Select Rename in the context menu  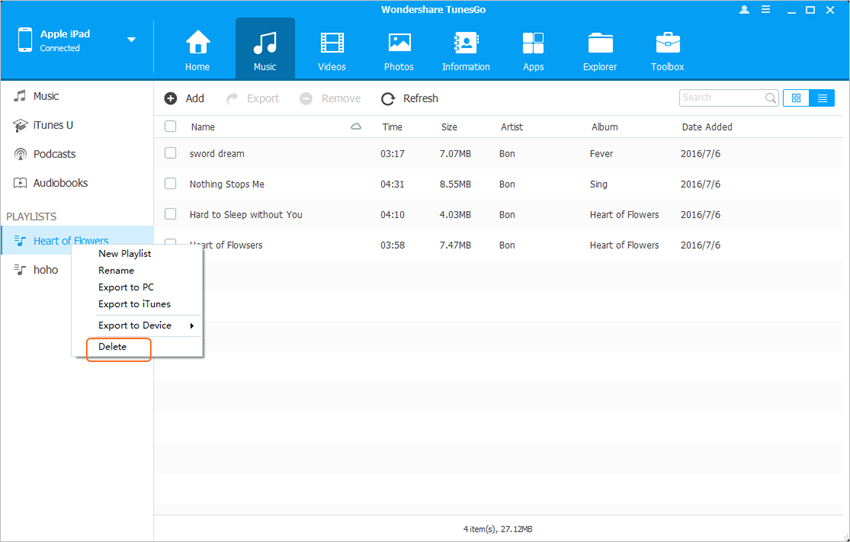point(116,271)
